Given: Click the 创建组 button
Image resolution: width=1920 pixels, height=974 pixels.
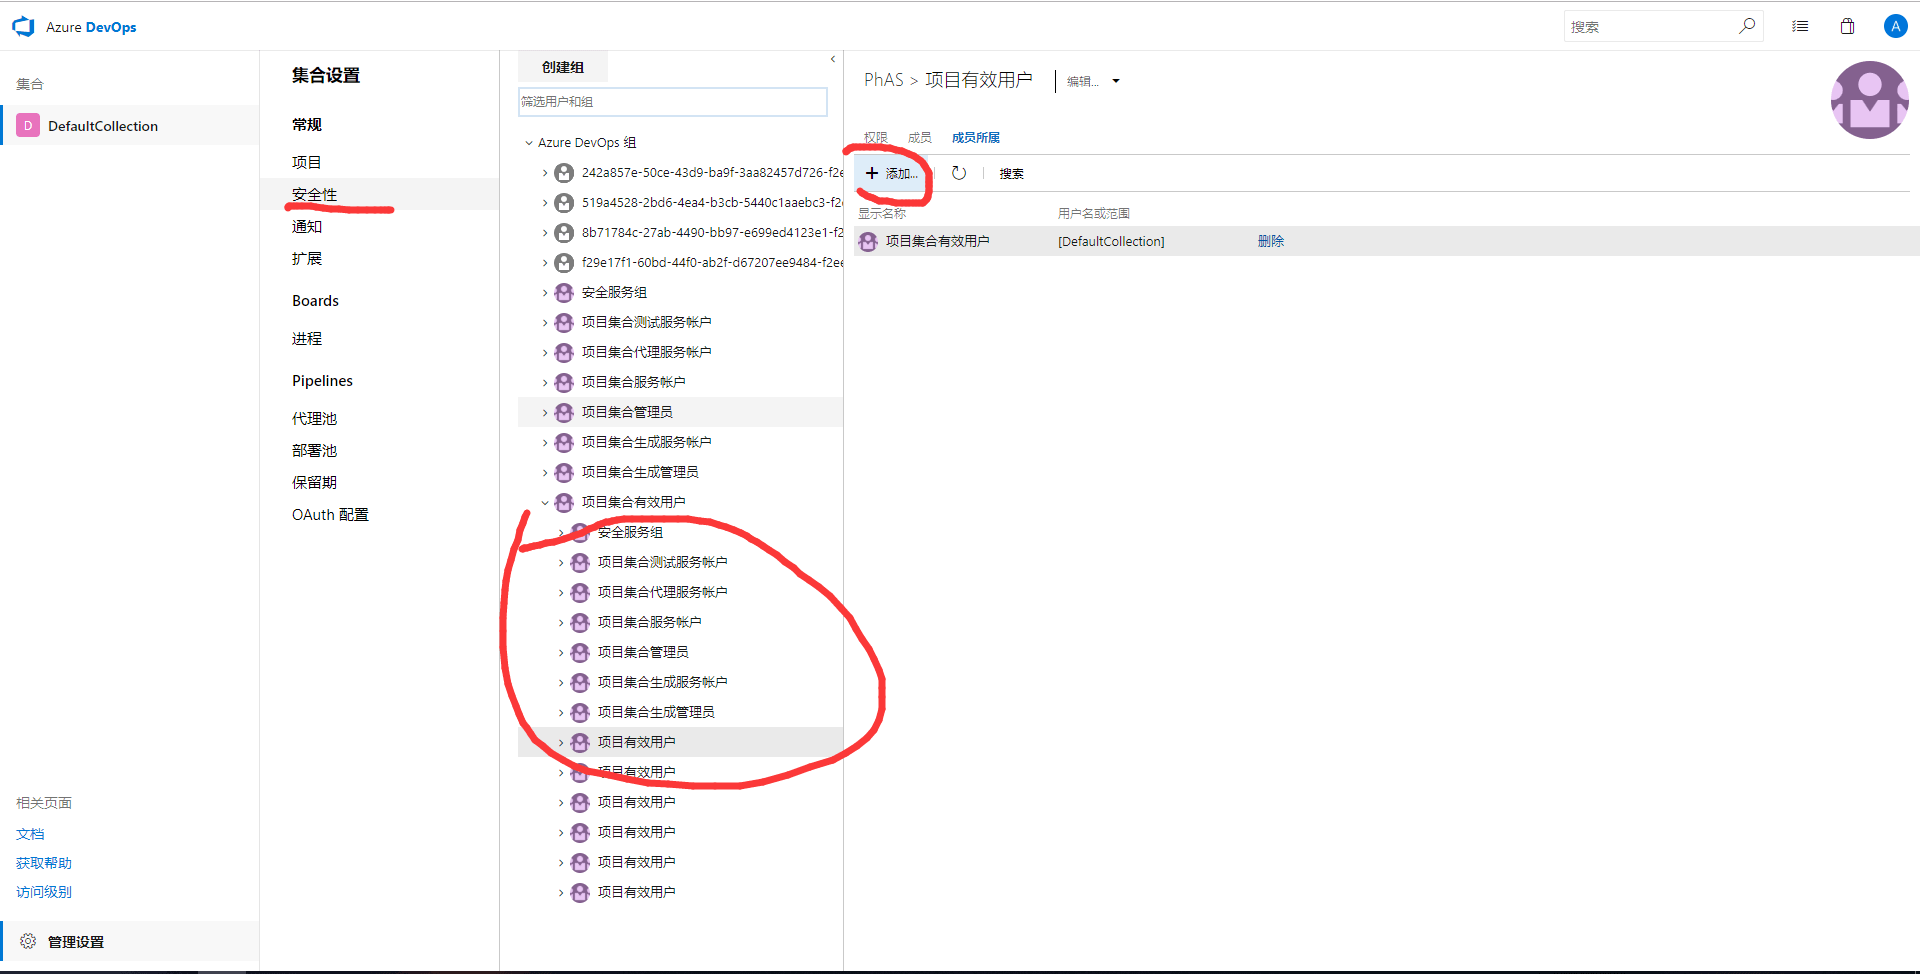Looking at the screenshot, I should (x=562, y=67).
